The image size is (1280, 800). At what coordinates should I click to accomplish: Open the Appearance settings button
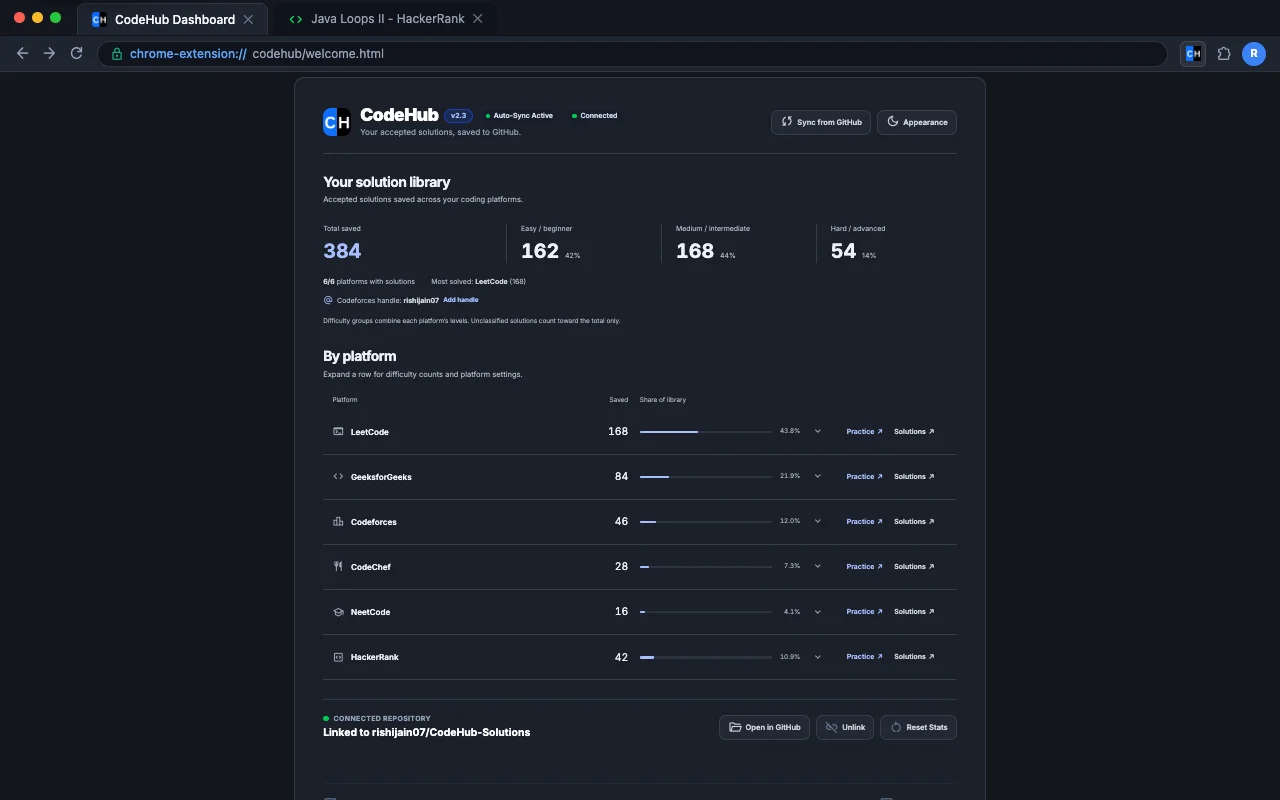point(917,122)
